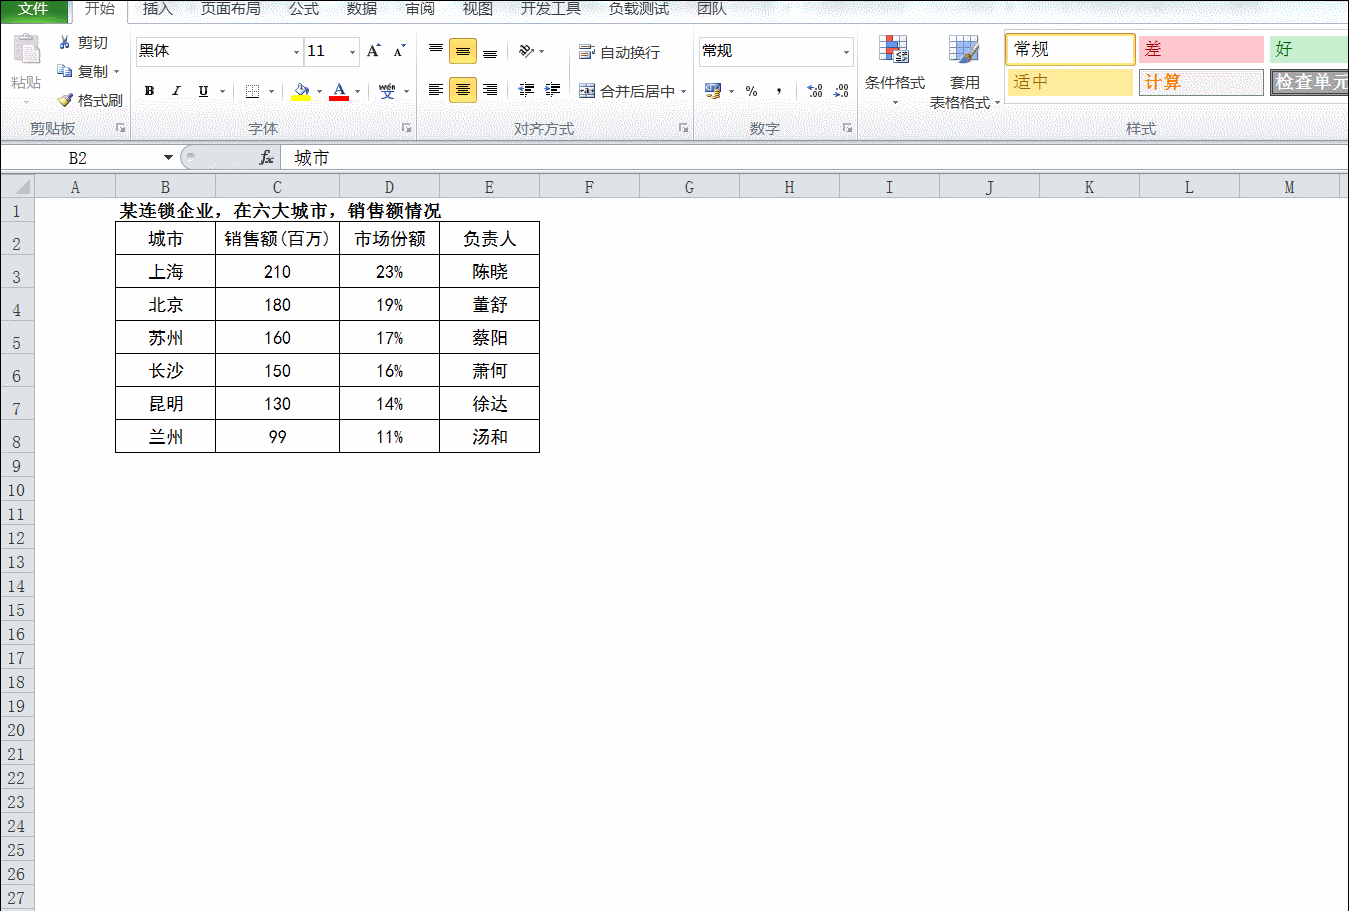Image resolution: width=1349 pixels, height=911 pixels.
Task: Apply comma style number format
Action: coord(779,91)
